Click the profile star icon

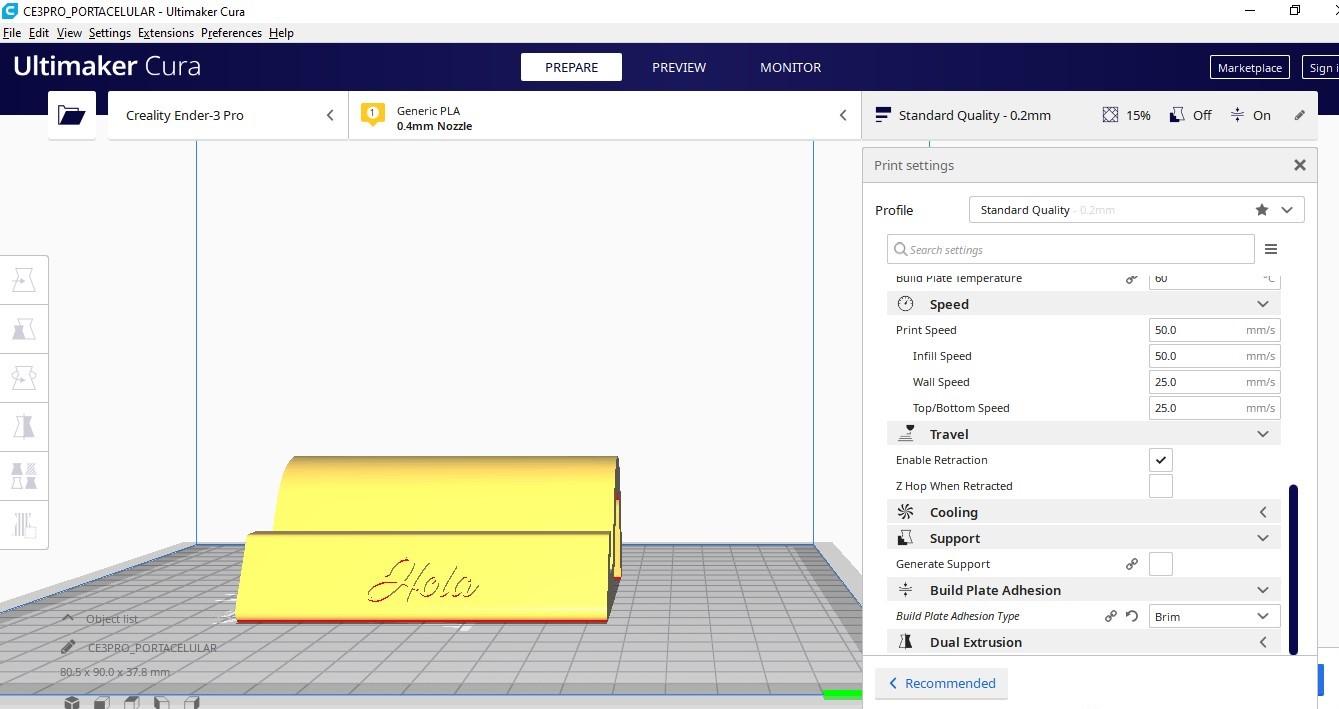point(1262,210)
